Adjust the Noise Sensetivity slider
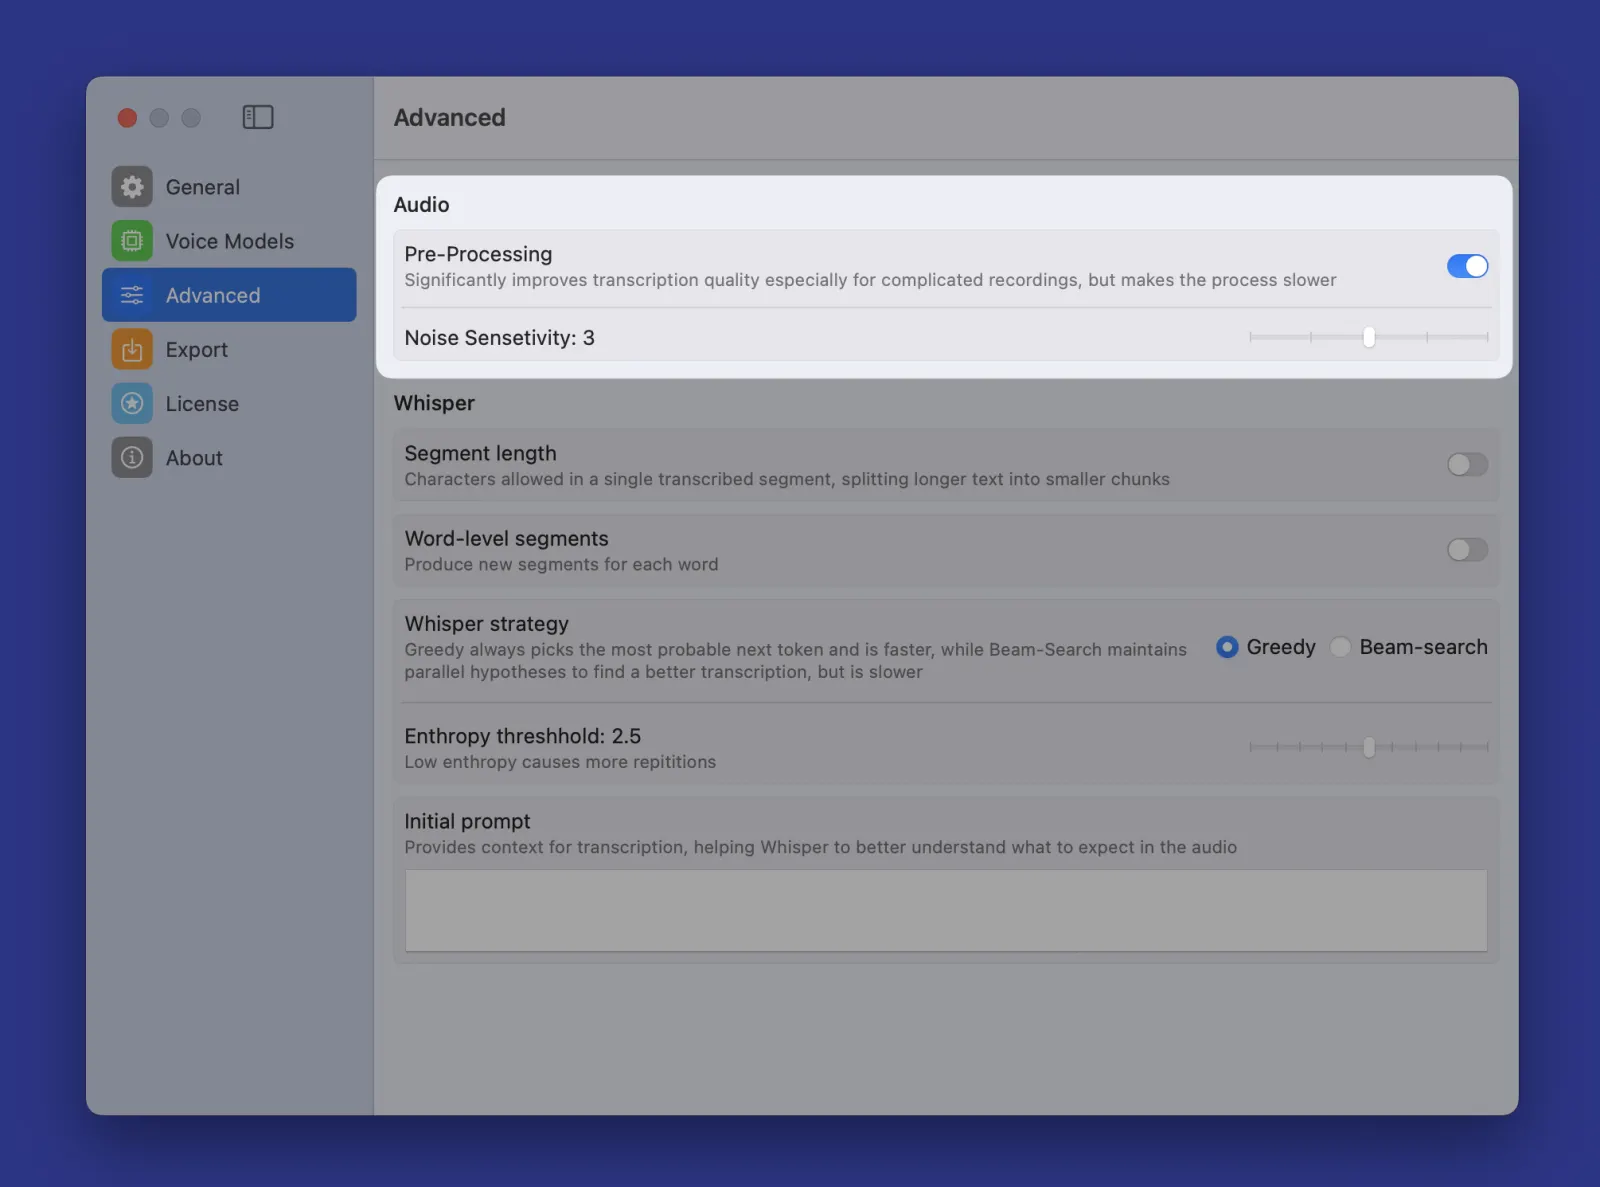This screenshot has height=1187, width=1600. (1369, 338)
